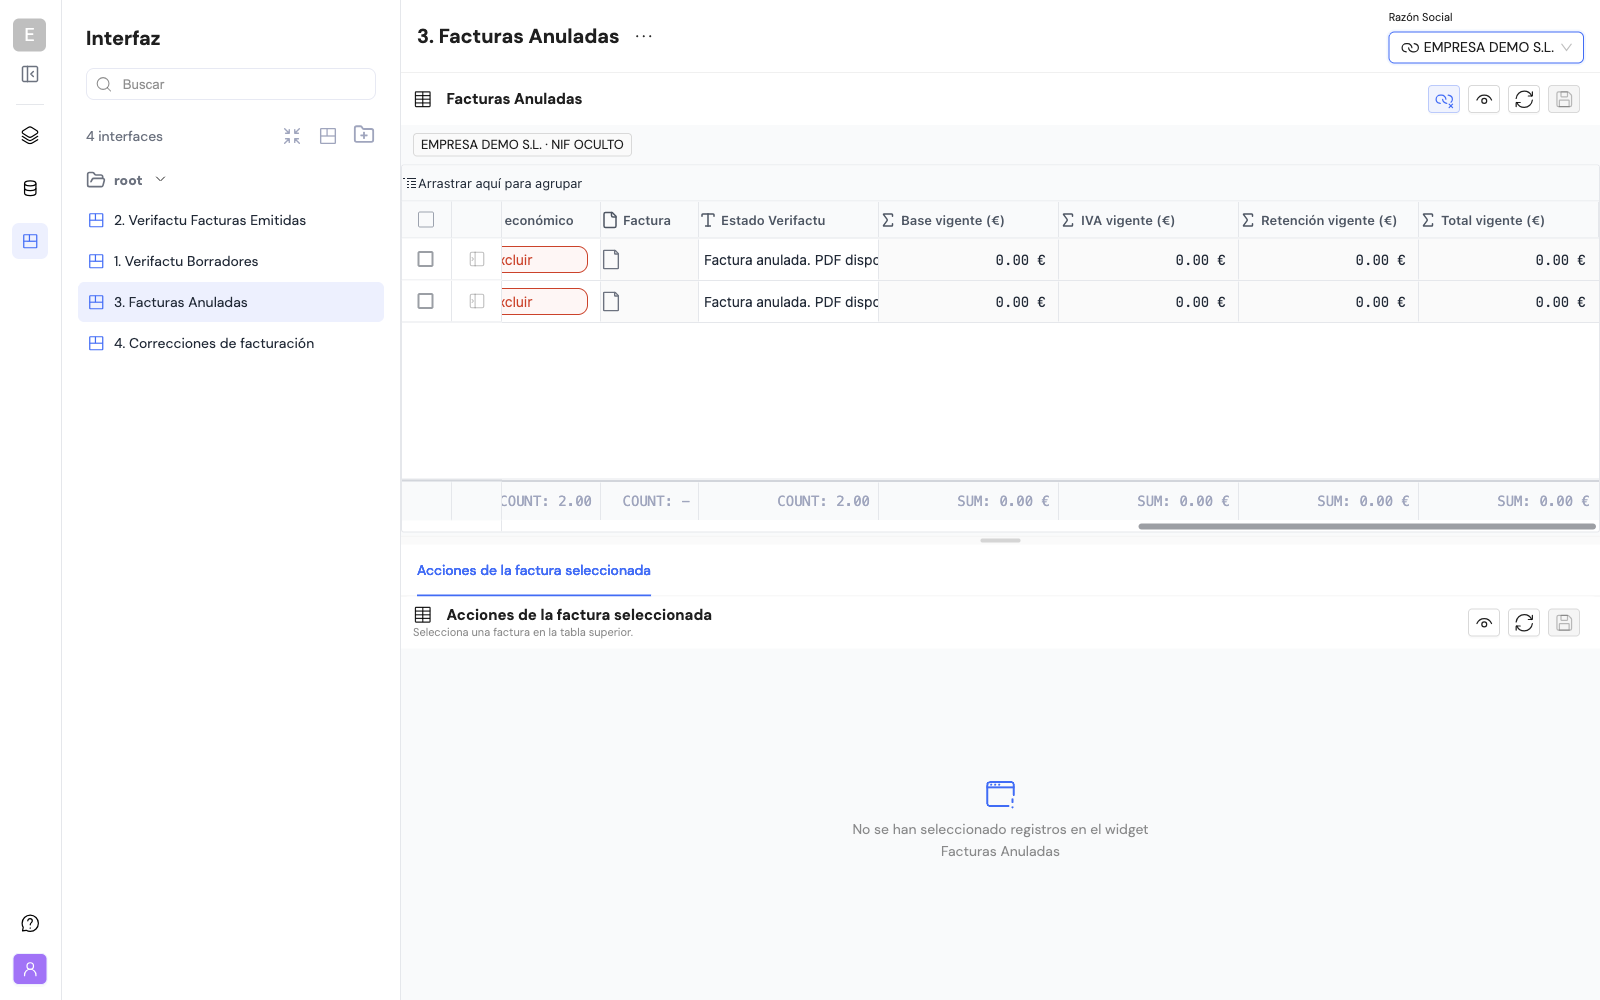Refresh the Facturas Anuladas table
Screen dimensions: 1600x1000
coord(1524,99)
